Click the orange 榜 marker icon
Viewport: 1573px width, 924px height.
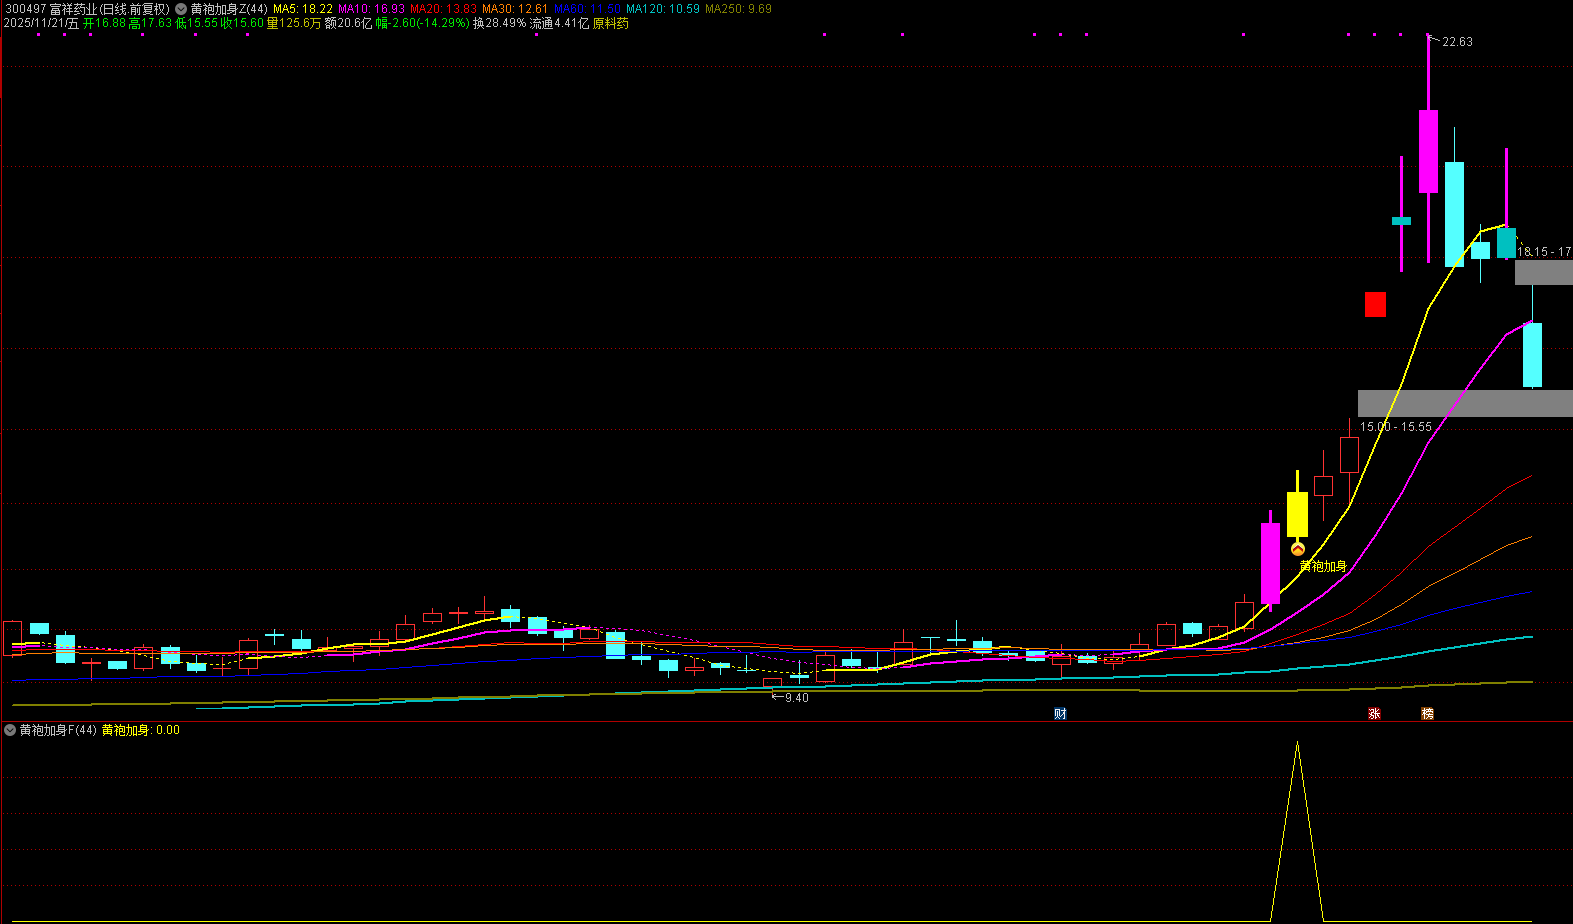click(x=1427, y=713)
